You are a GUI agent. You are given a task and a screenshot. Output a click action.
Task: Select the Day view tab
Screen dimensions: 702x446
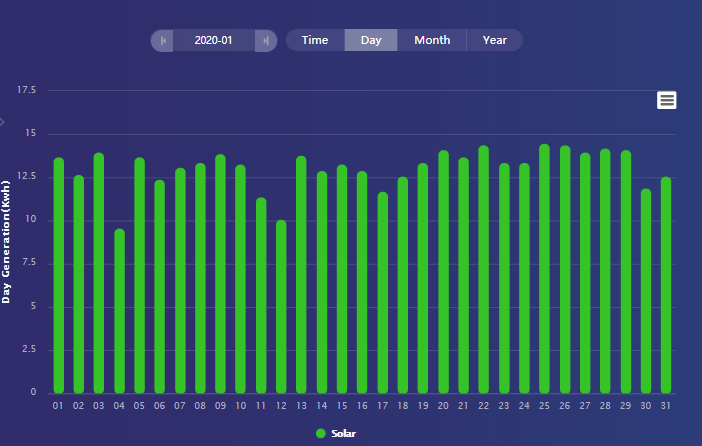click(x=371, y=40)
